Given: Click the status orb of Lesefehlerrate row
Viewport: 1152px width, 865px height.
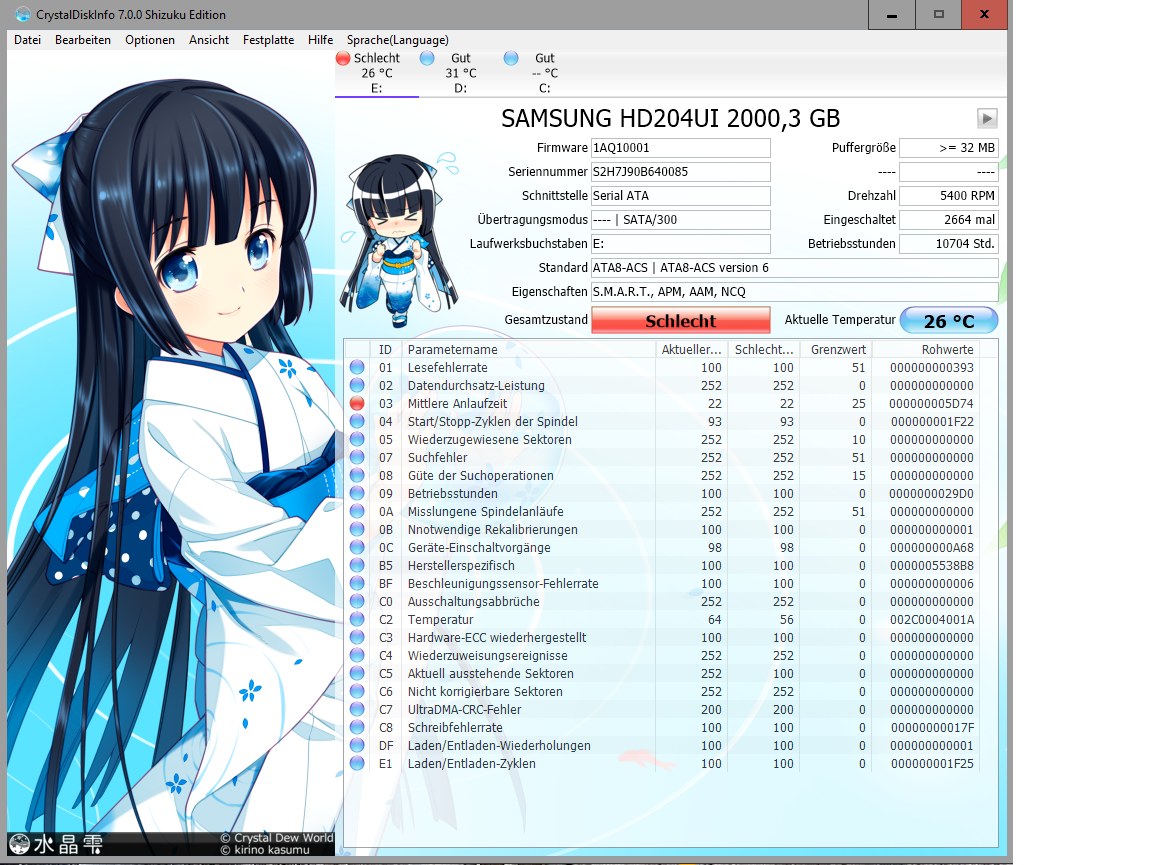Looking at the screenshot, I should pos(357,367).
